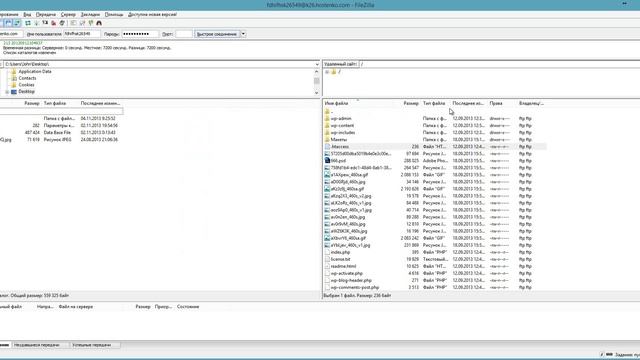This screenshot has width=640, height=360.
Task: Click local tree scrollbar up arrow
Action: 317,71
